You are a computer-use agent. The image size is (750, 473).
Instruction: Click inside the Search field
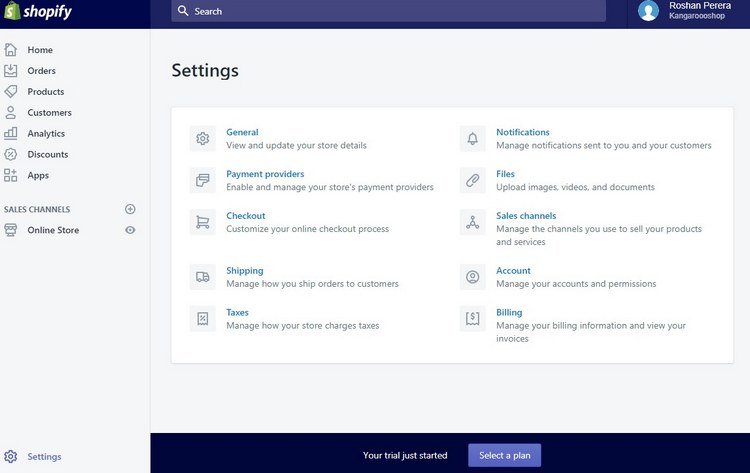click(388, 11)
